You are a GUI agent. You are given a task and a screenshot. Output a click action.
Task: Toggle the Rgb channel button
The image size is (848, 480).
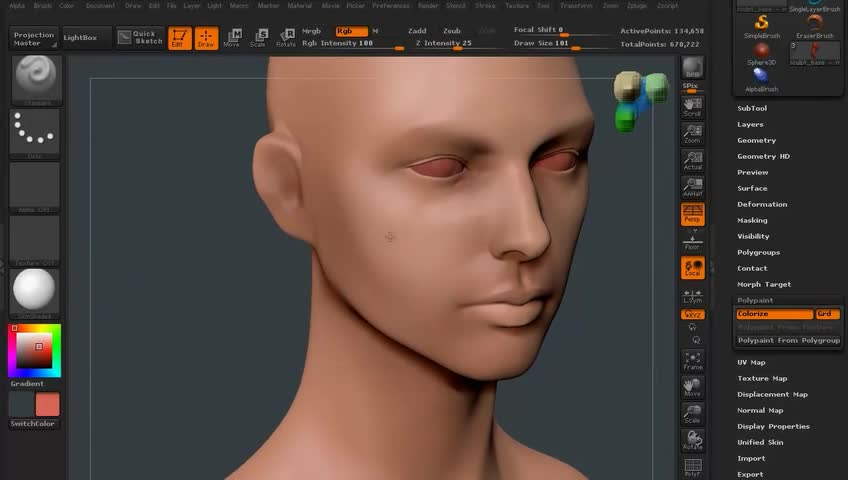coord(350,31)
